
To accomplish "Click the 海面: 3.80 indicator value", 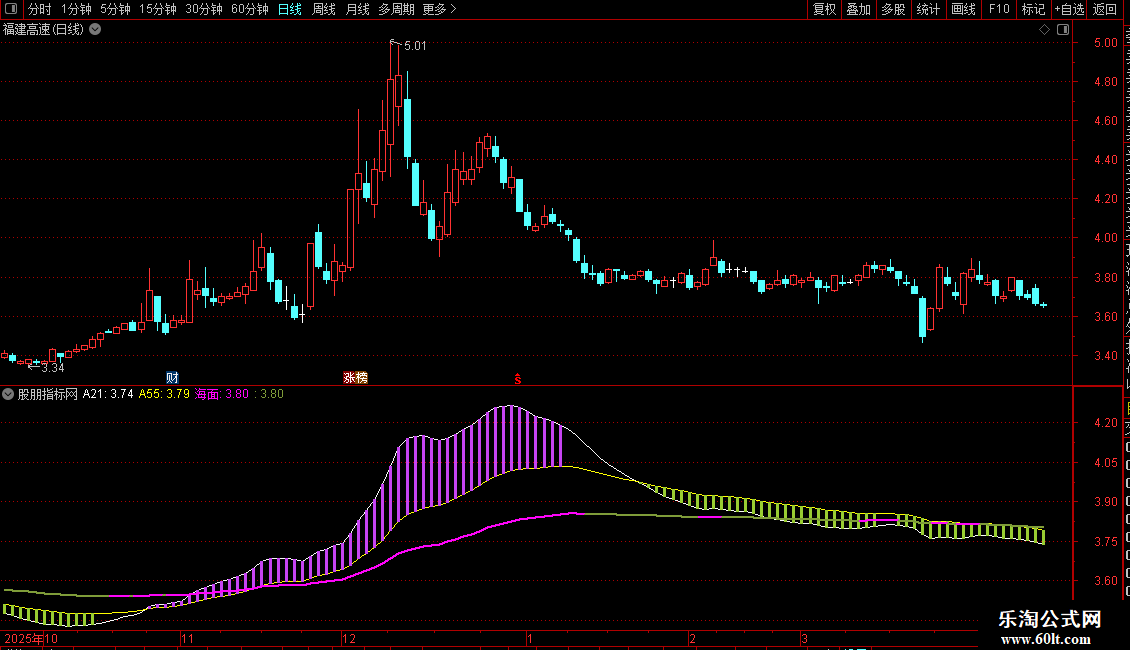I will [x=222, y=394].
